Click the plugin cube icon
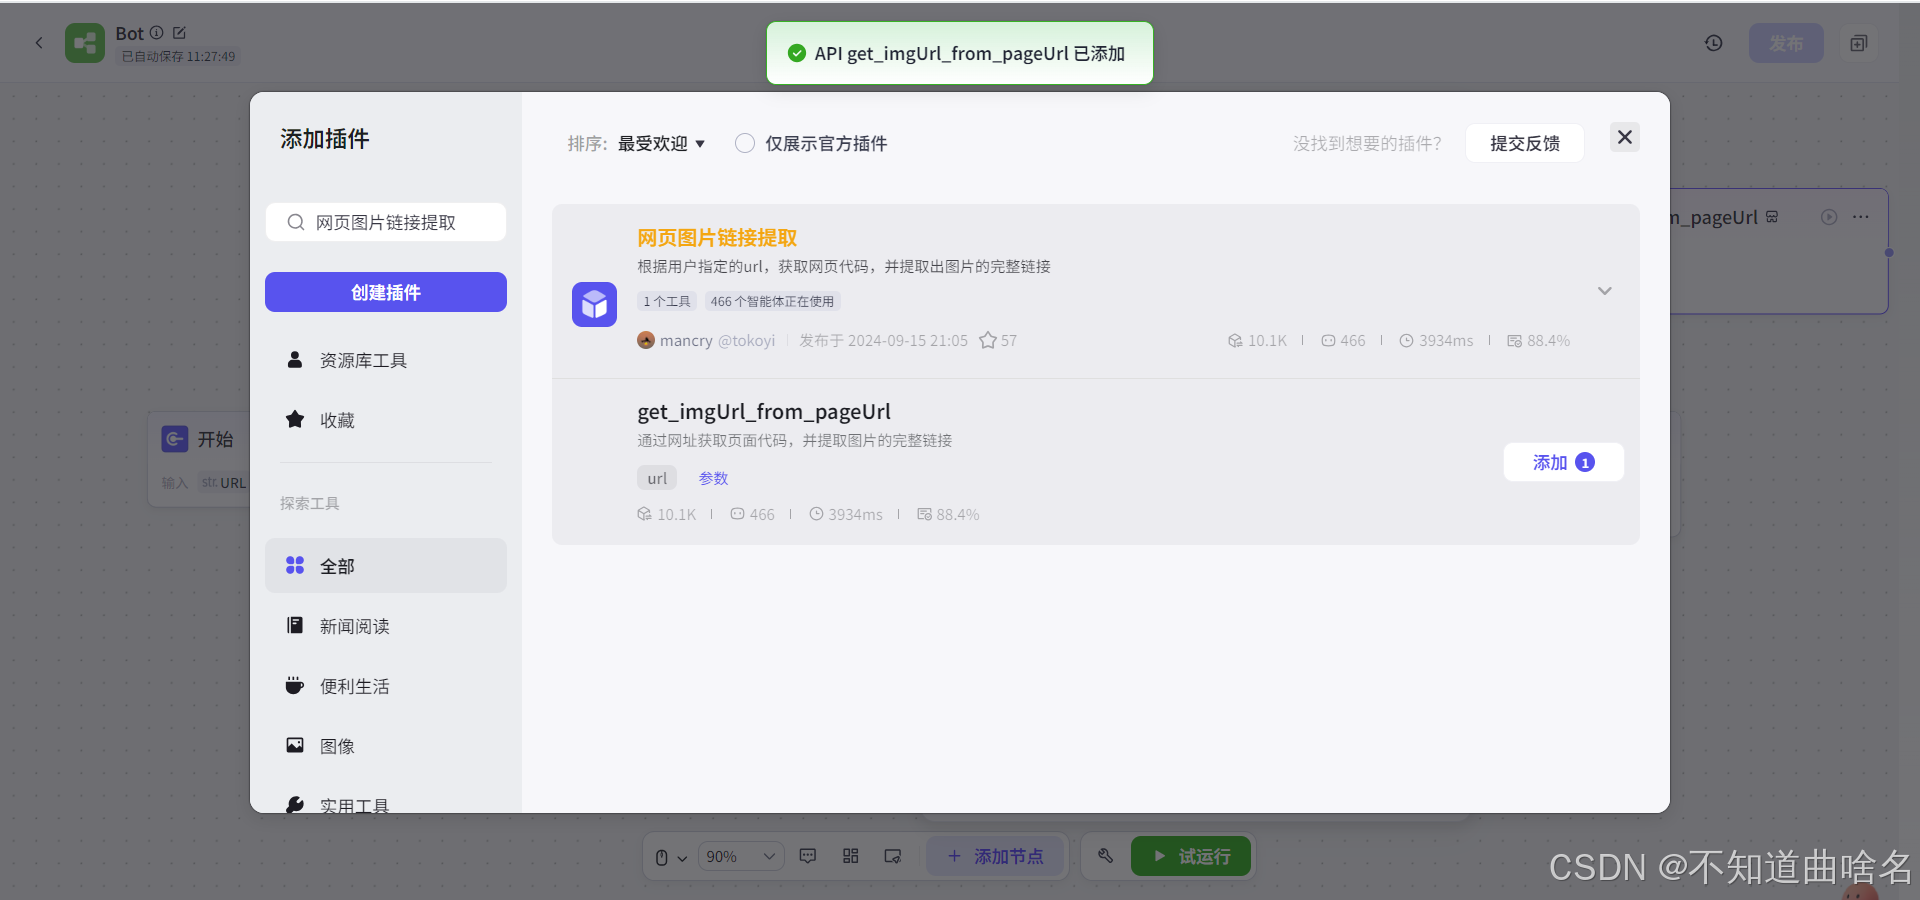Image resolution: width=1920 pixels, height=900 pixels. tap(594, 304)
